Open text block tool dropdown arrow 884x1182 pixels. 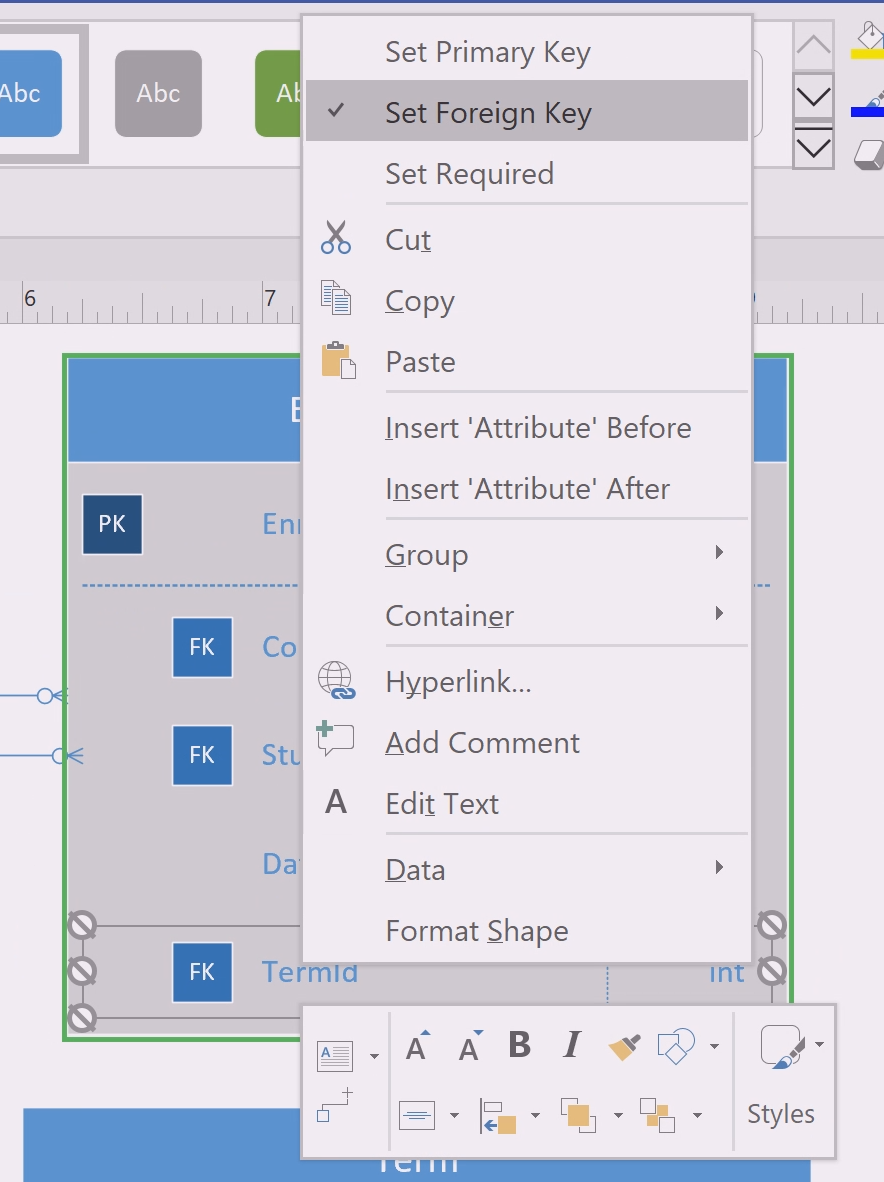click(375, 1056)
